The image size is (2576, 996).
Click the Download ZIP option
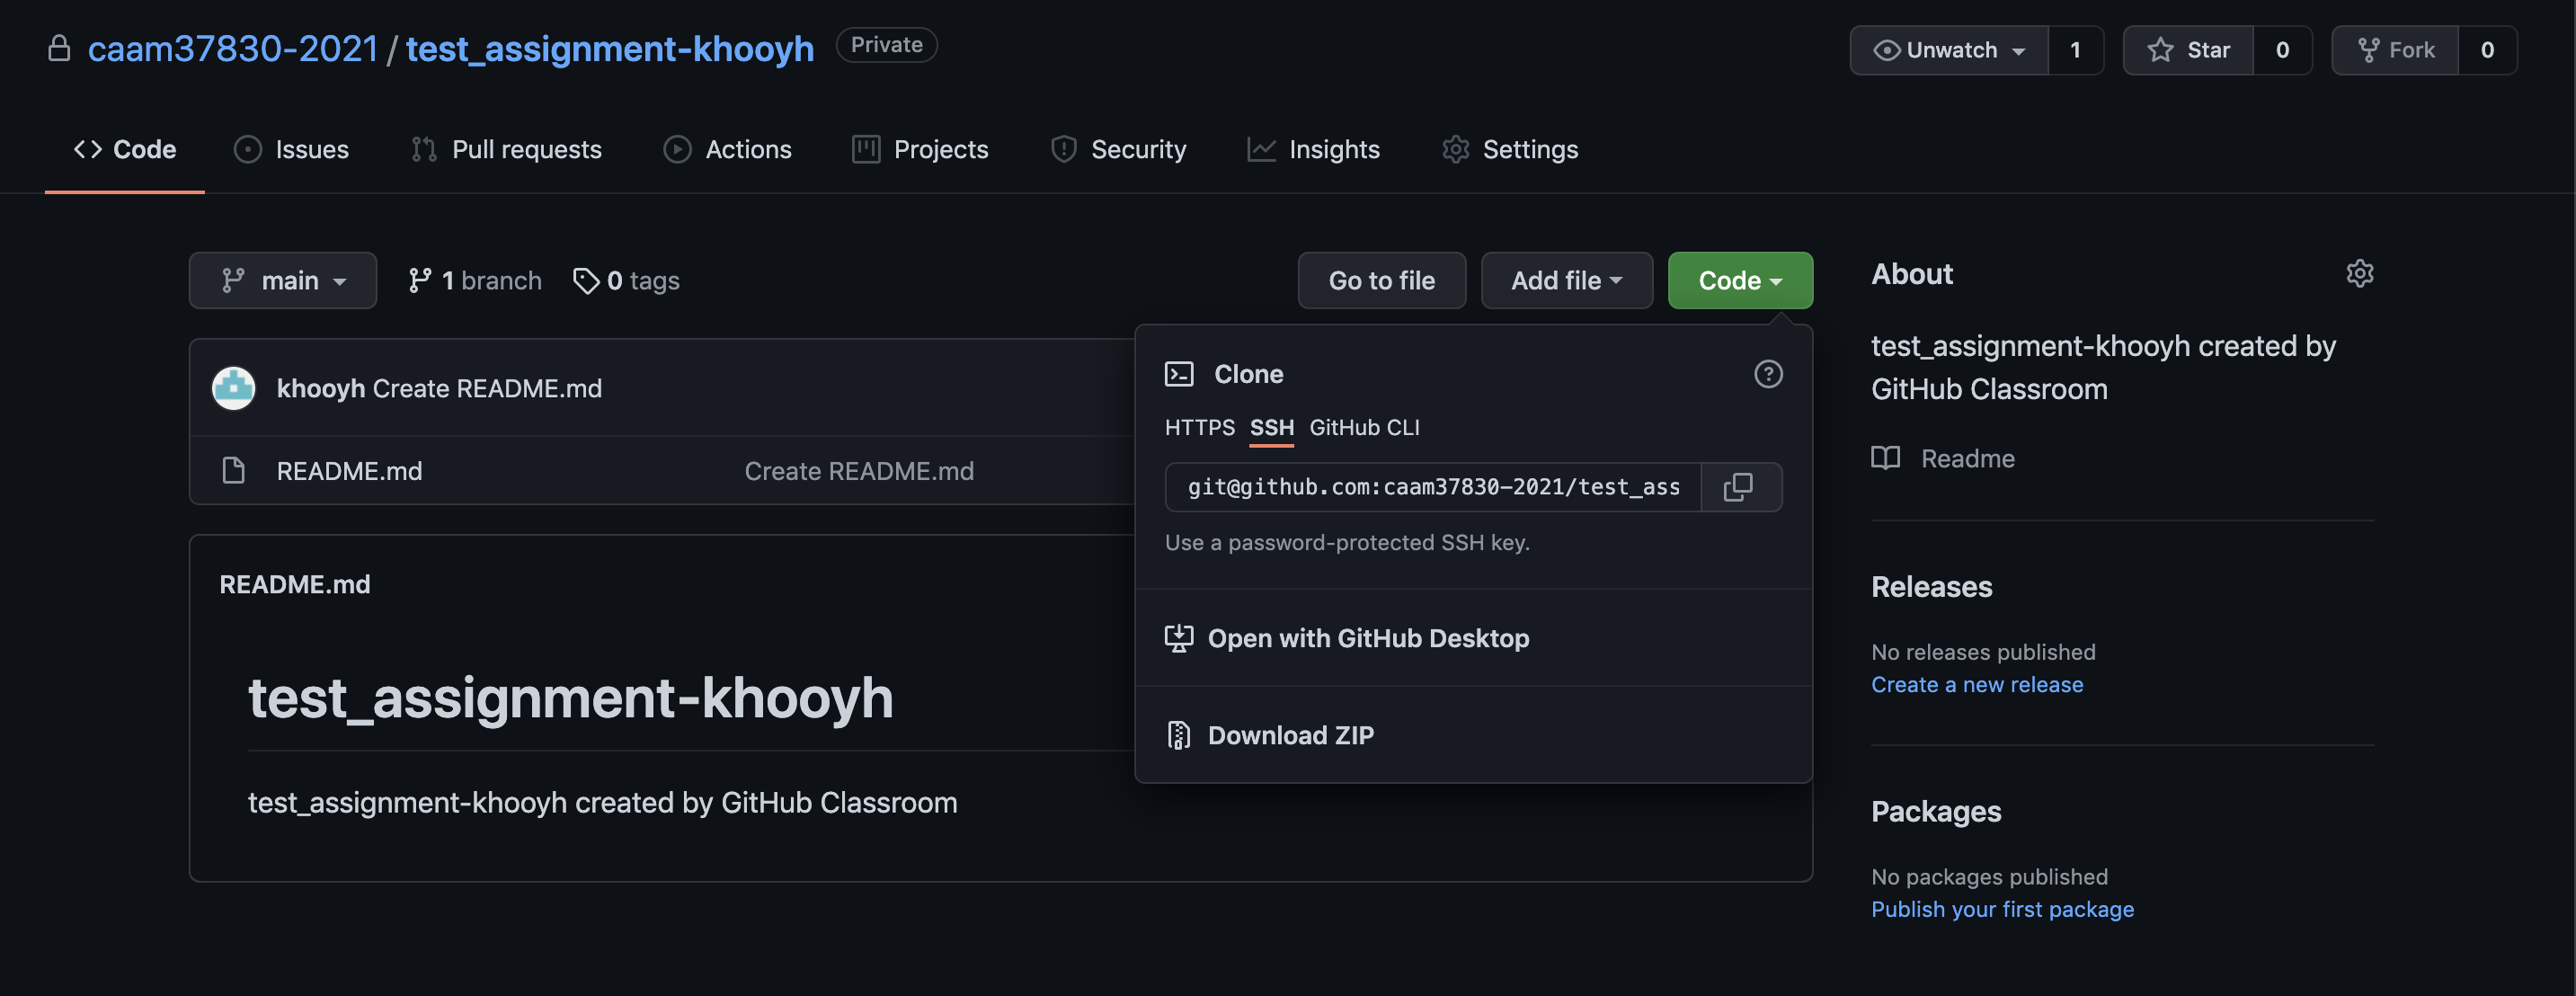(x=1292, y=735)
